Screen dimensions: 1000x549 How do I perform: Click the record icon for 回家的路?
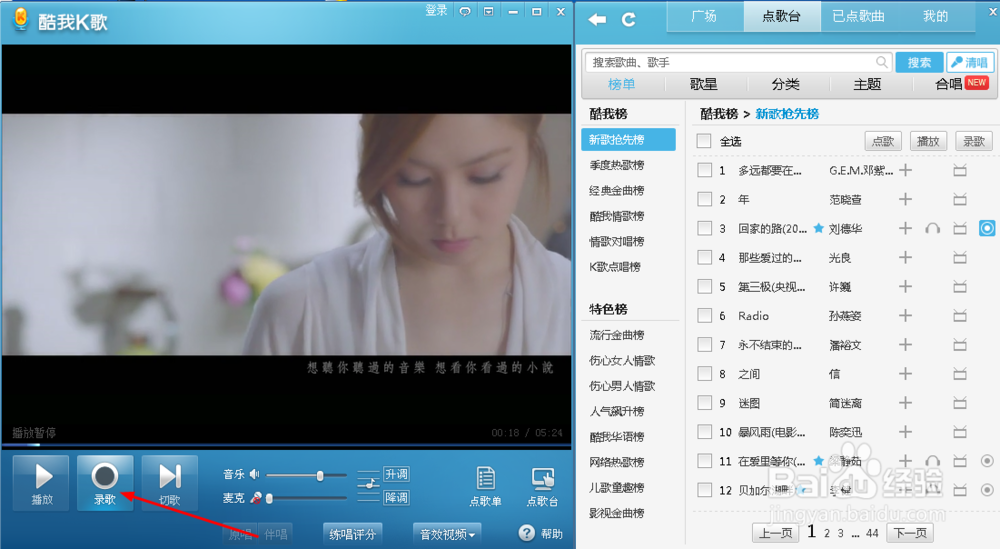pos(987,228)
